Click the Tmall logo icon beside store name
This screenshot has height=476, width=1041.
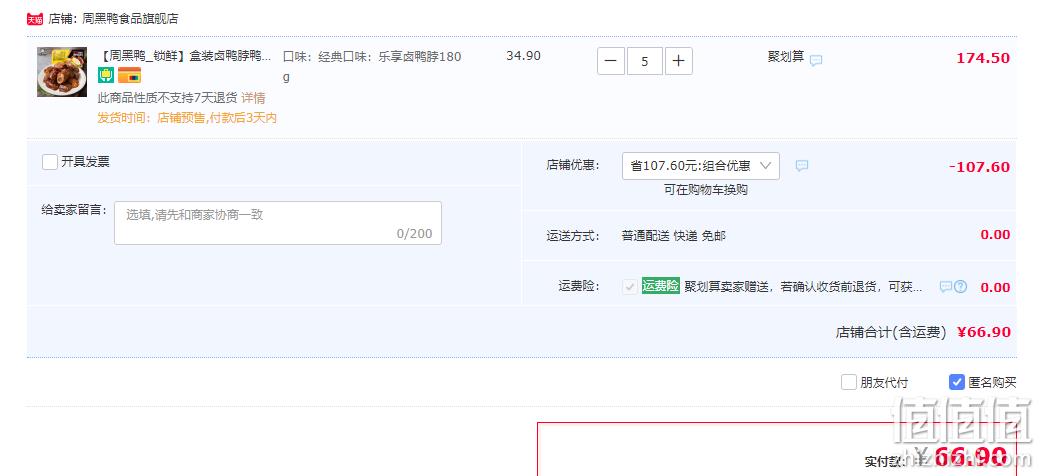(x=35, y=19)
